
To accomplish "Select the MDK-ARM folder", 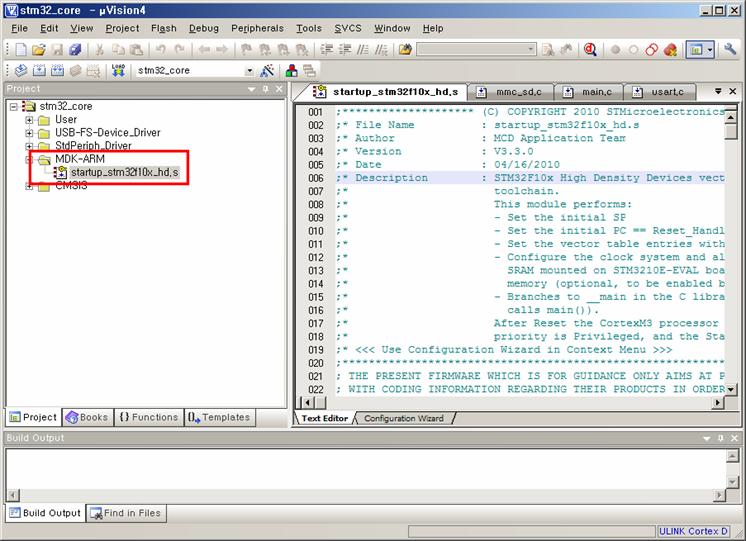I will pyautogui.click(x=79, y=159).
